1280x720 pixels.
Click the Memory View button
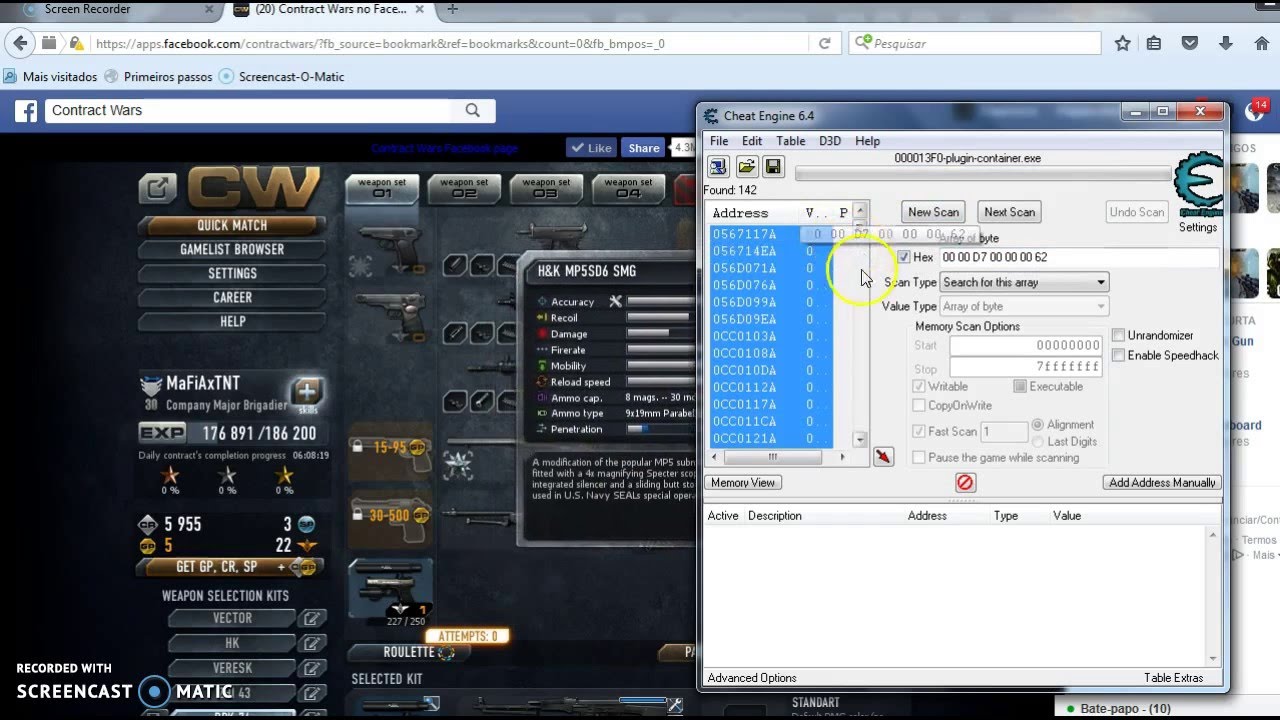pyautogui.click(x=743, y=483)
